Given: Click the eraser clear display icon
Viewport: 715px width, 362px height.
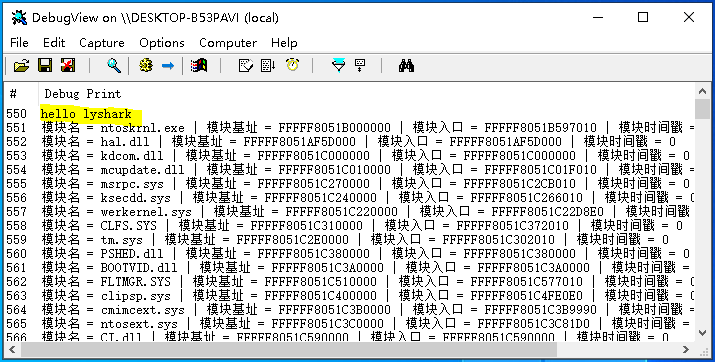Looking at the screenshot, I should click(246, 66).
